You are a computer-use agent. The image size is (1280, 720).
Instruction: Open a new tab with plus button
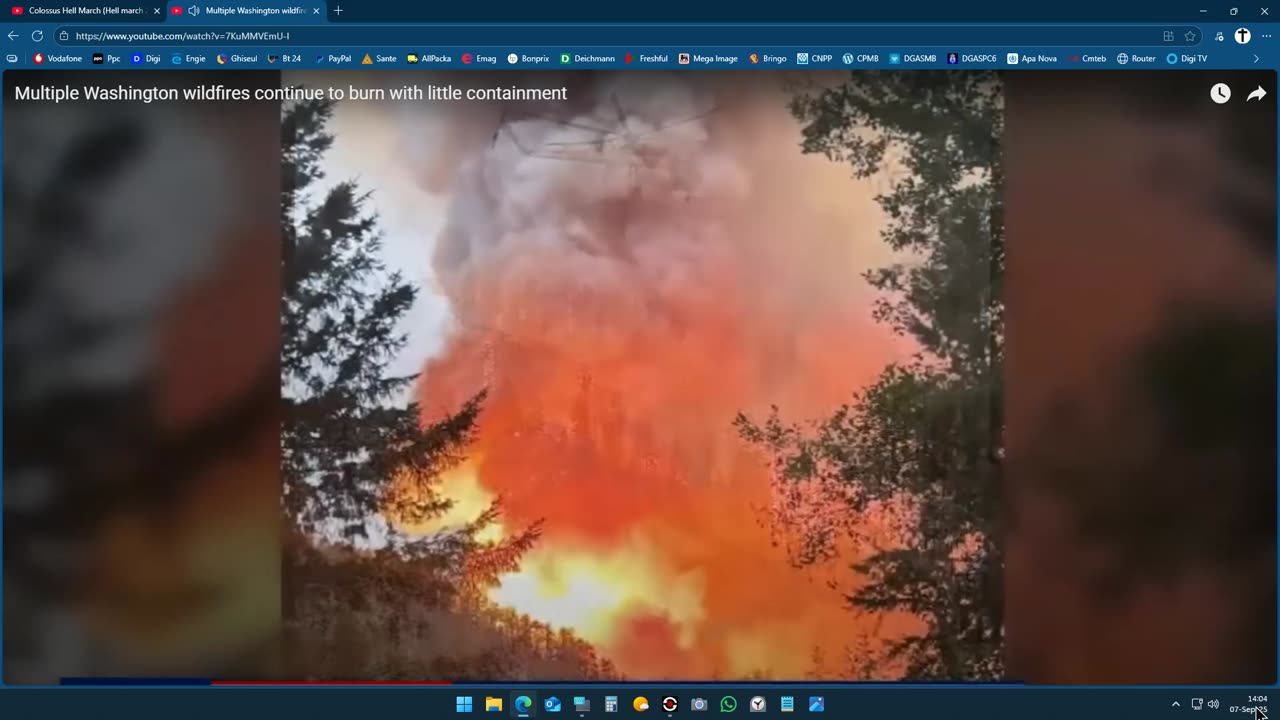338,11
